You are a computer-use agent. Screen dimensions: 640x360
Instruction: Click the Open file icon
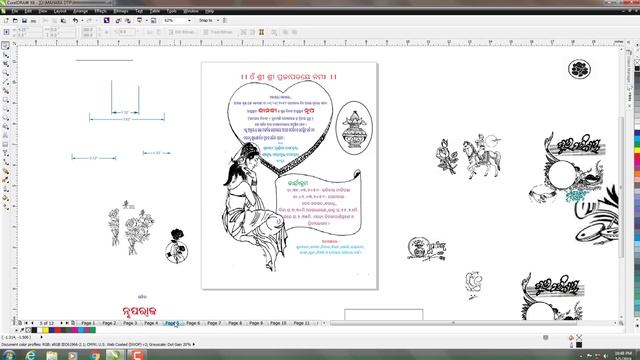coord(15,20)
